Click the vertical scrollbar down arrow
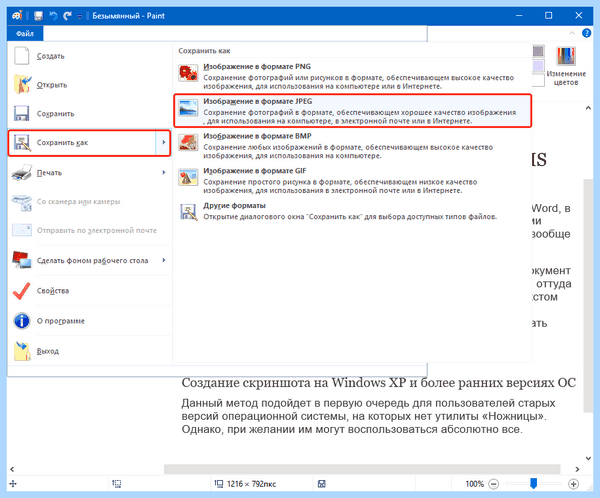 click(x=588, y=458)
